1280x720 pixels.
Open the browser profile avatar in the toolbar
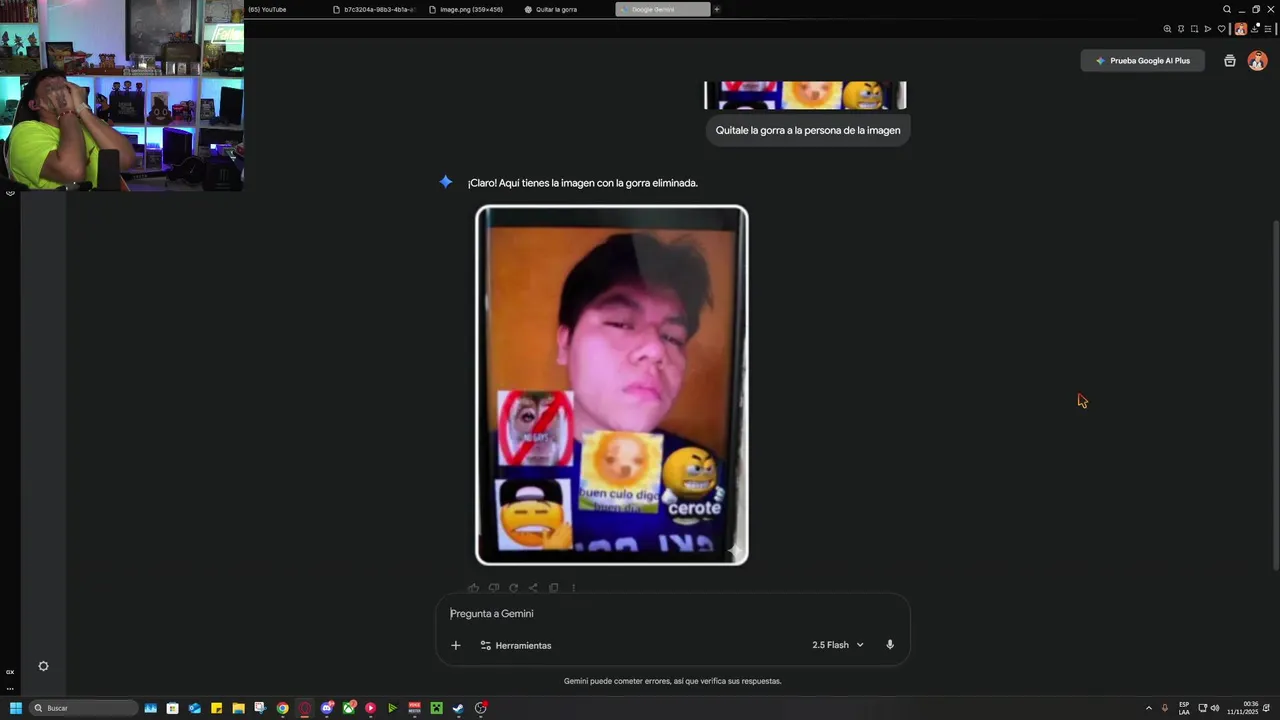pyautogui.click(x=1241, y=29)
